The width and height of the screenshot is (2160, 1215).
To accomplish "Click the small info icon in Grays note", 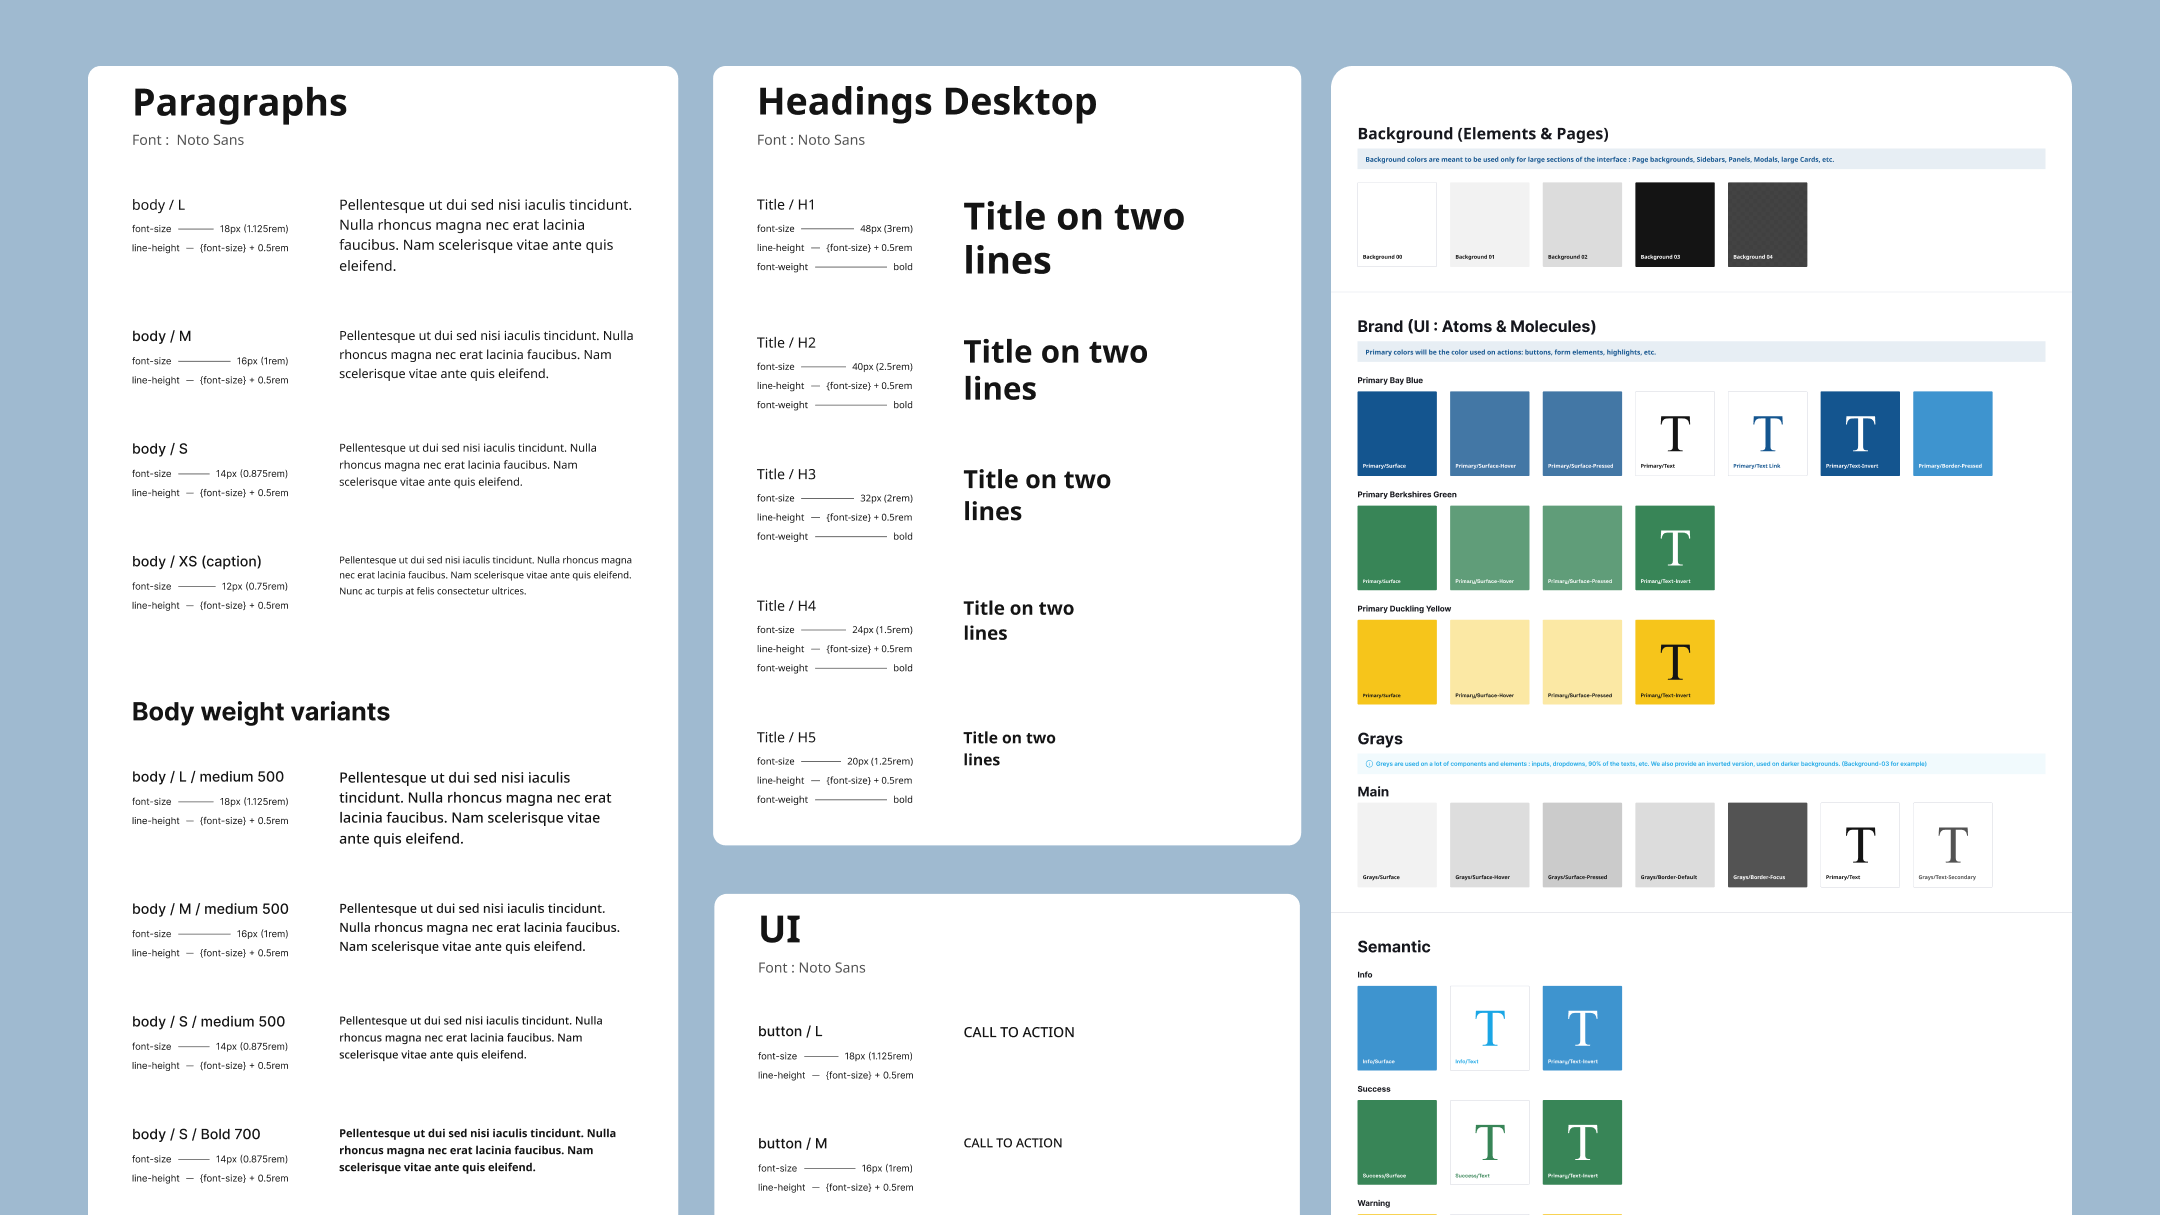I will pyautogui.click(x=1369, y=764).
